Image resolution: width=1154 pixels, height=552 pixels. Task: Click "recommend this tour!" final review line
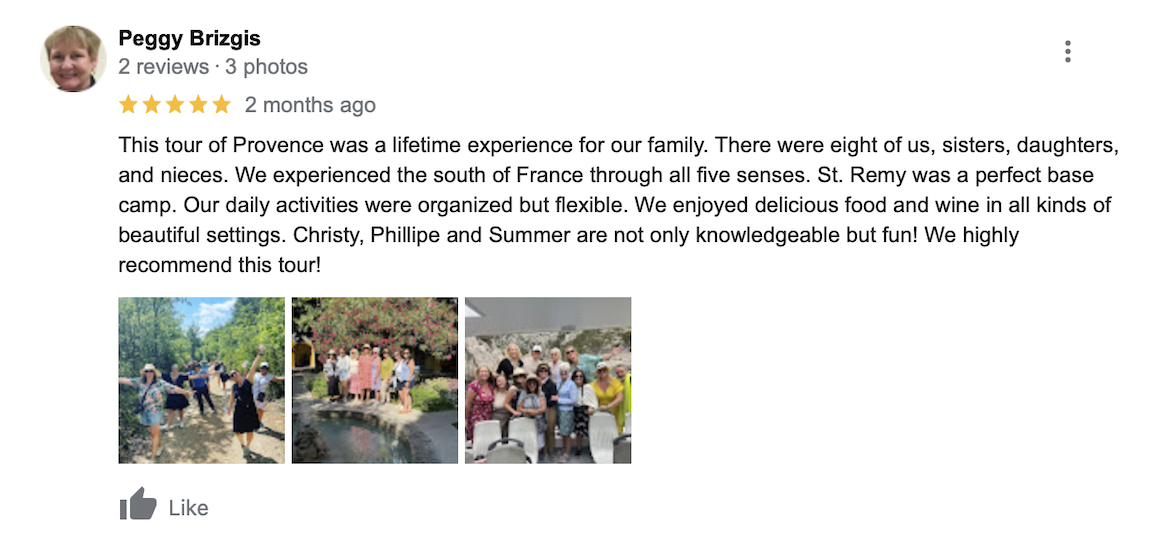pyautogui.click(x=219, y=265)
